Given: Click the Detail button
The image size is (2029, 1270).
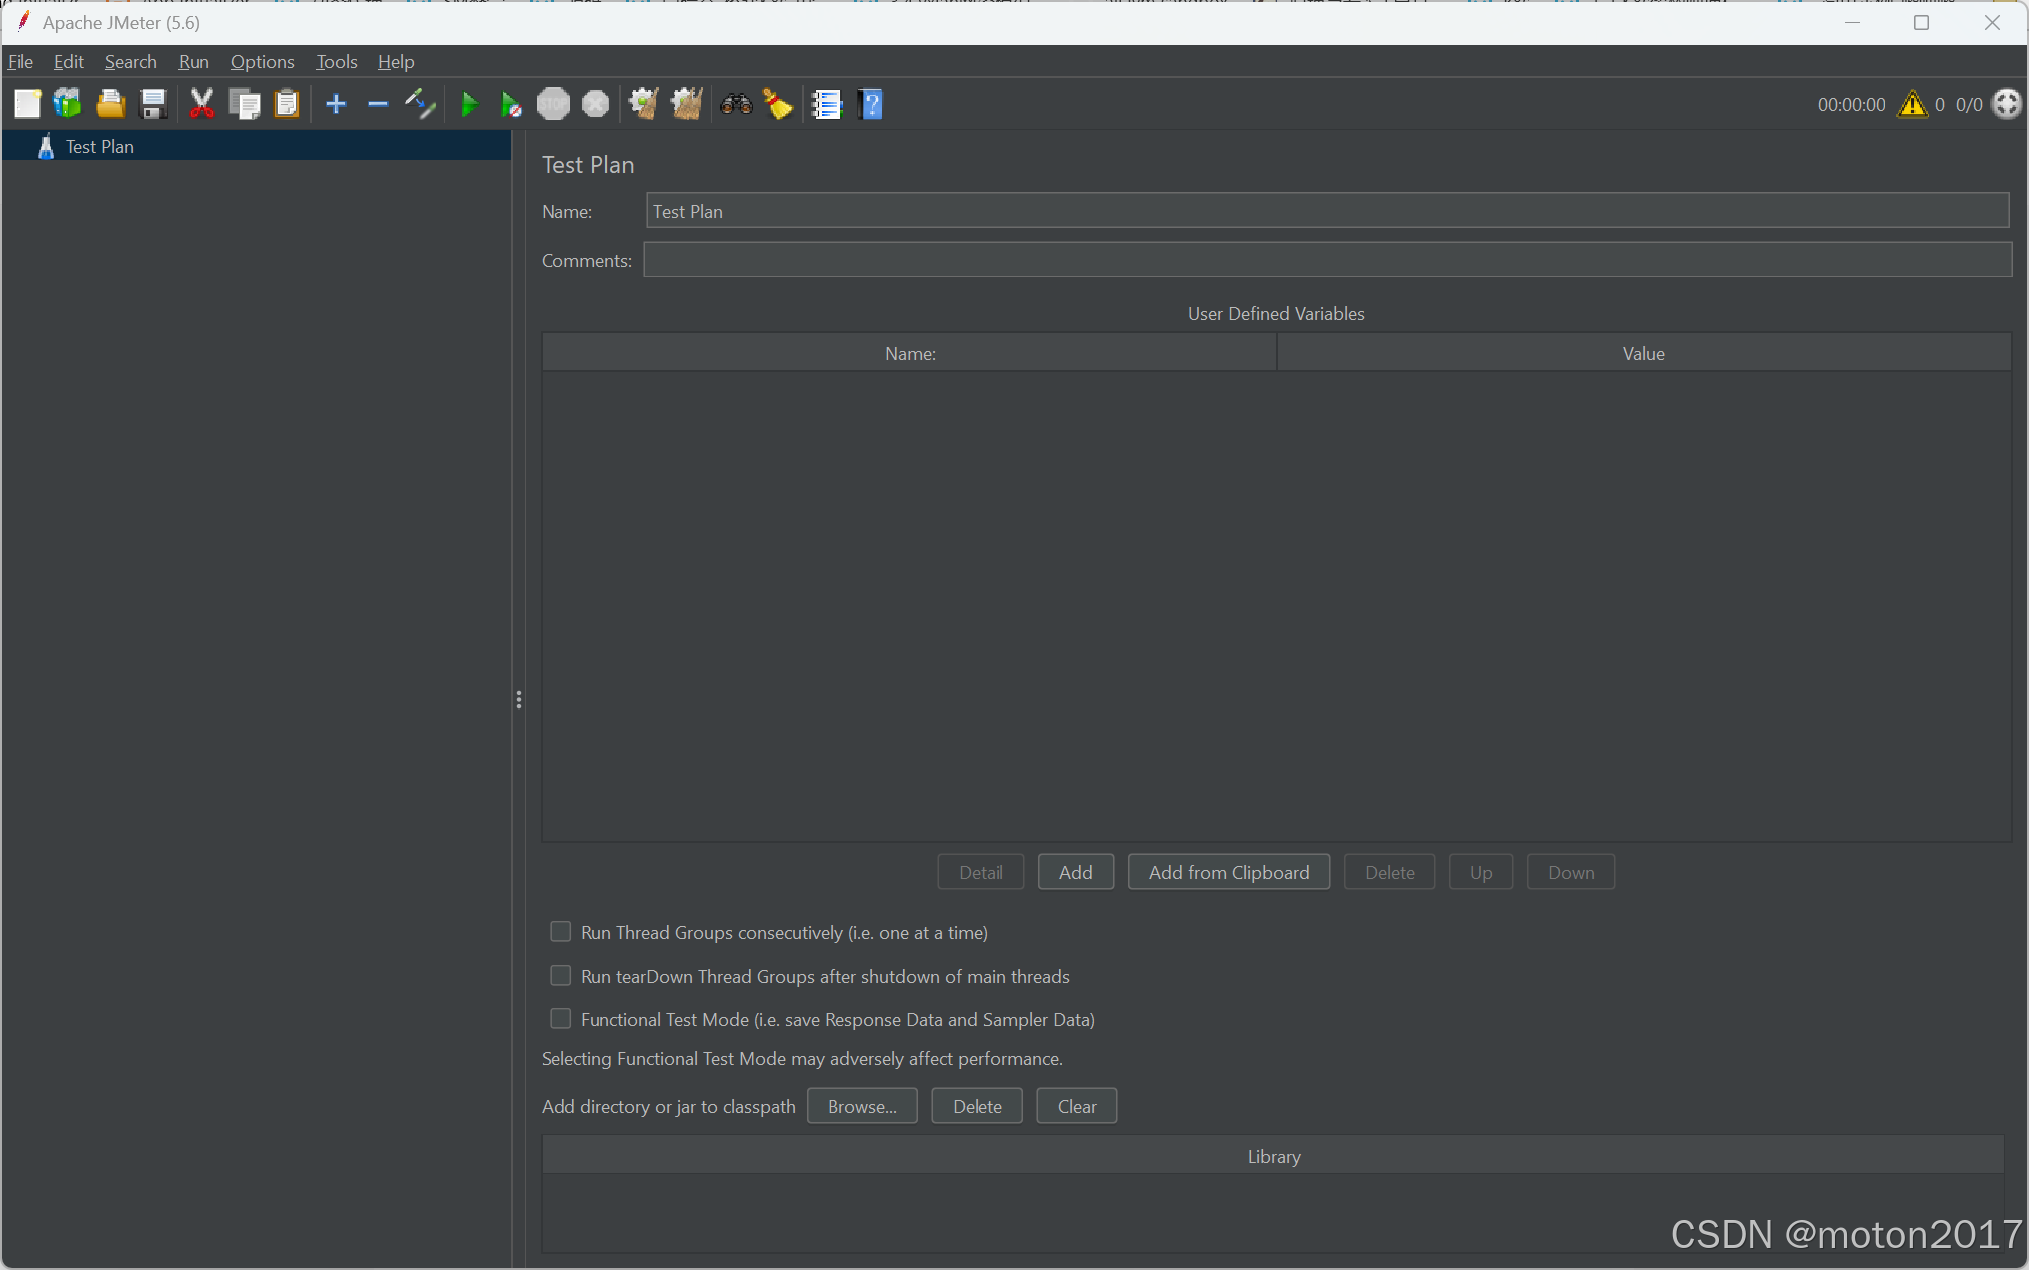Looking at the screenshot, I should point(981,872).
